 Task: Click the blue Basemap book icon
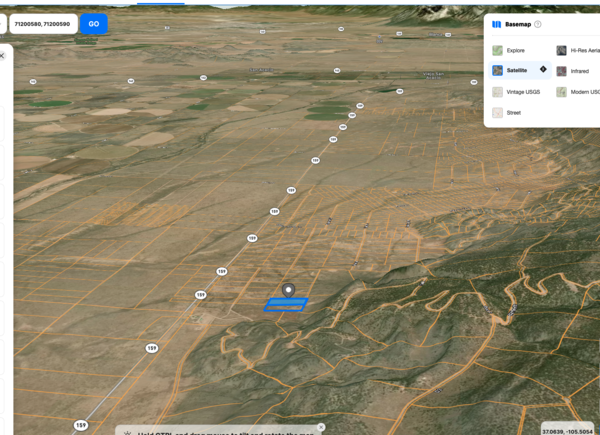(x=496, y=24)
